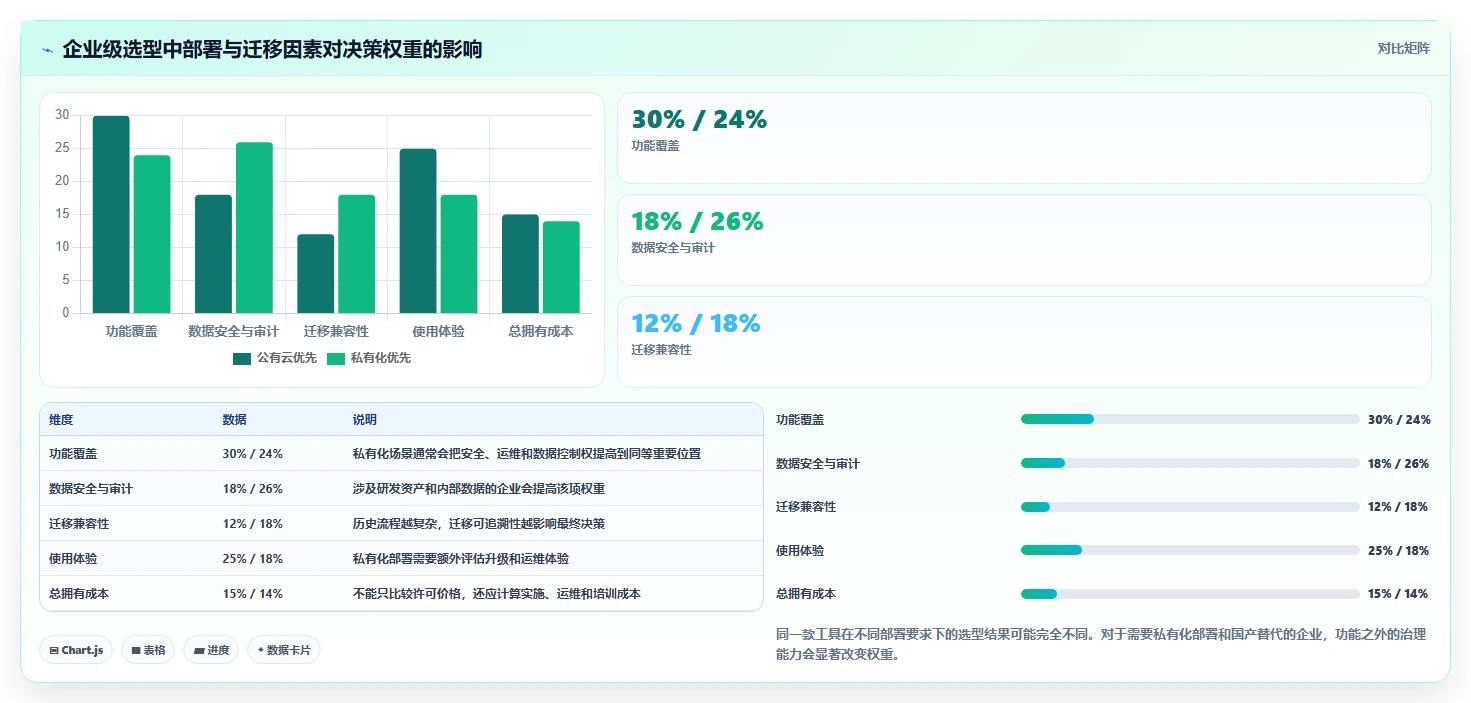Click the 功能覆盖 x-axis label on chart
This screenshot has width=1471, height=703.
pos(131,331)
